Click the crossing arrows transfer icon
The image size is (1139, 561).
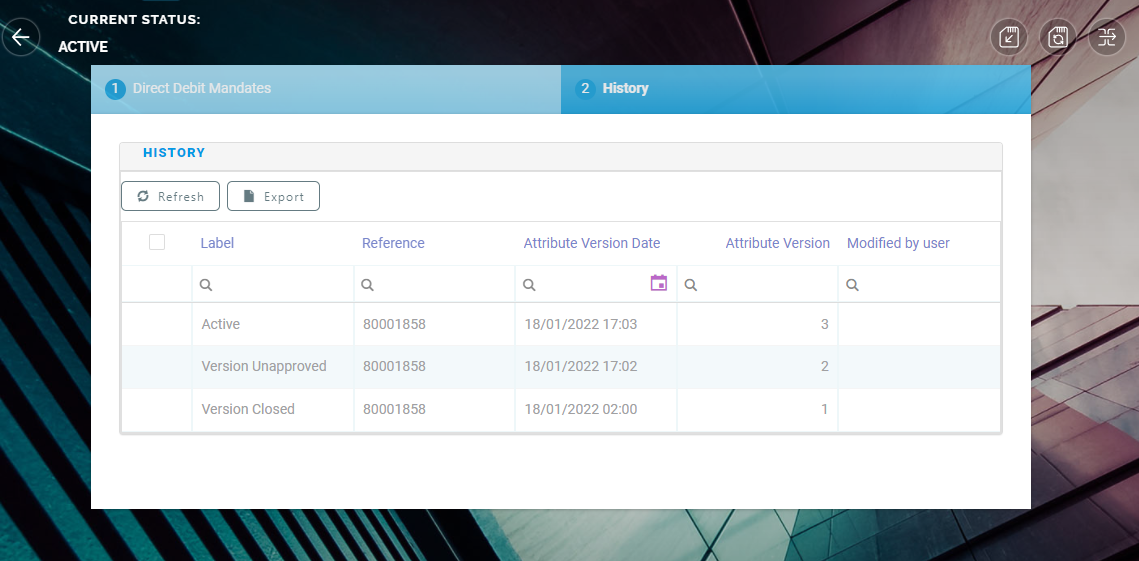click(x=1107, y=38)
